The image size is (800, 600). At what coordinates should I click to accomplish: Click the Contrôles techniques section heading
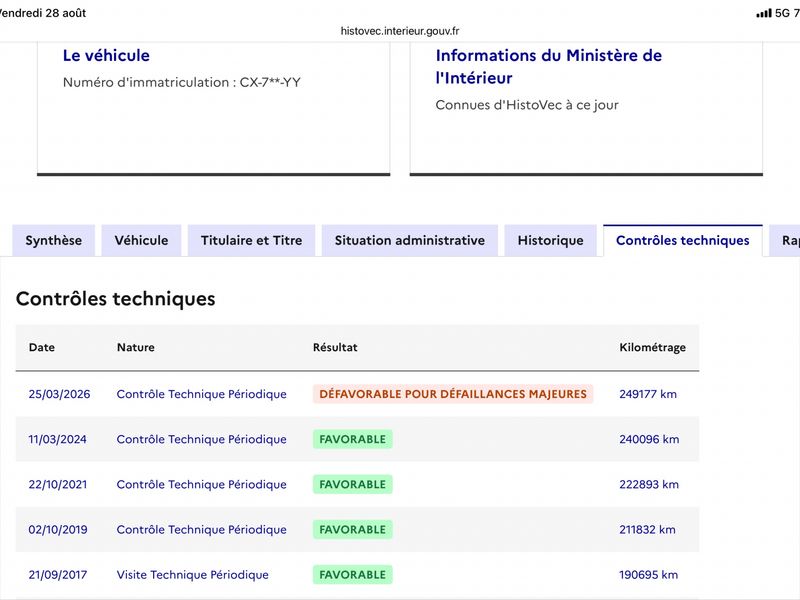115,298
